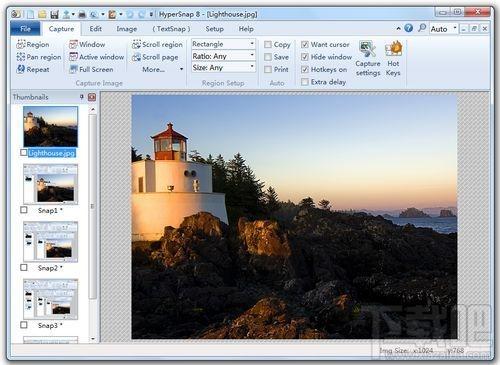
Task: Enable the Extra delay checkbox
Action: coord(305,82)
